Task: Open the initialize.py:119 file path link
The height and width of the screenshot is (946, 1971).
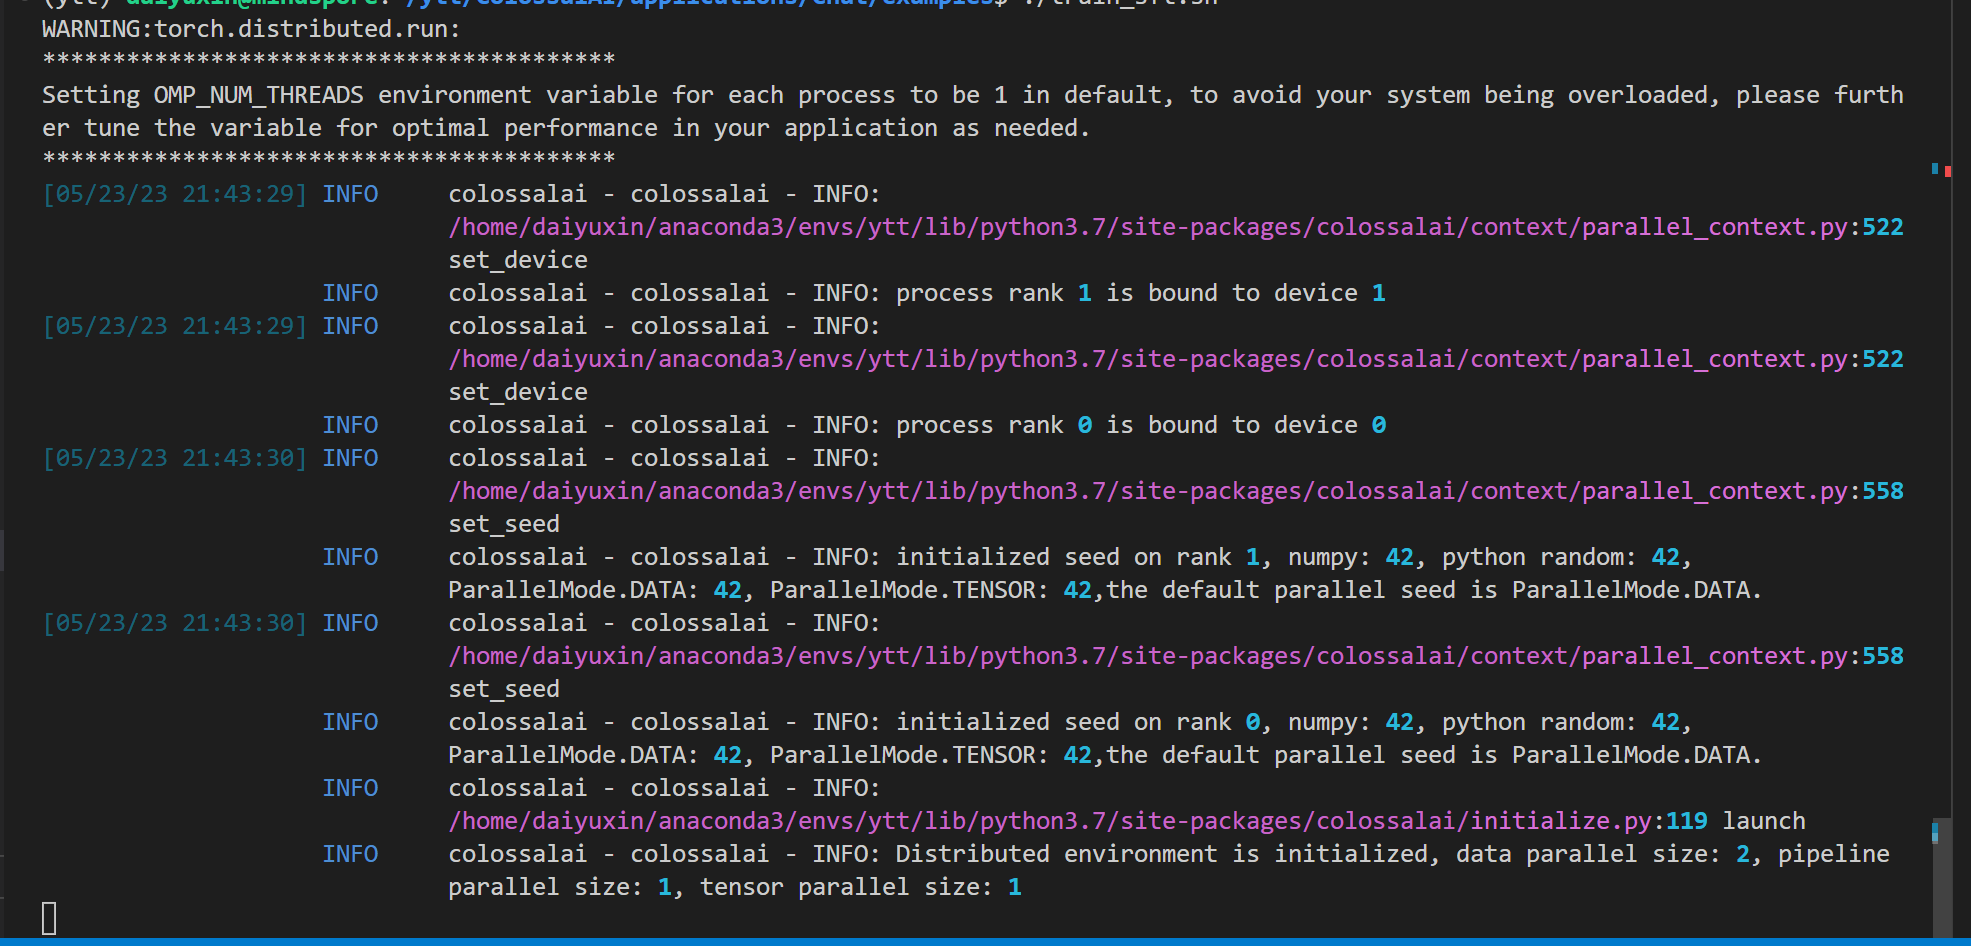Action: (x=1078, y=821)
